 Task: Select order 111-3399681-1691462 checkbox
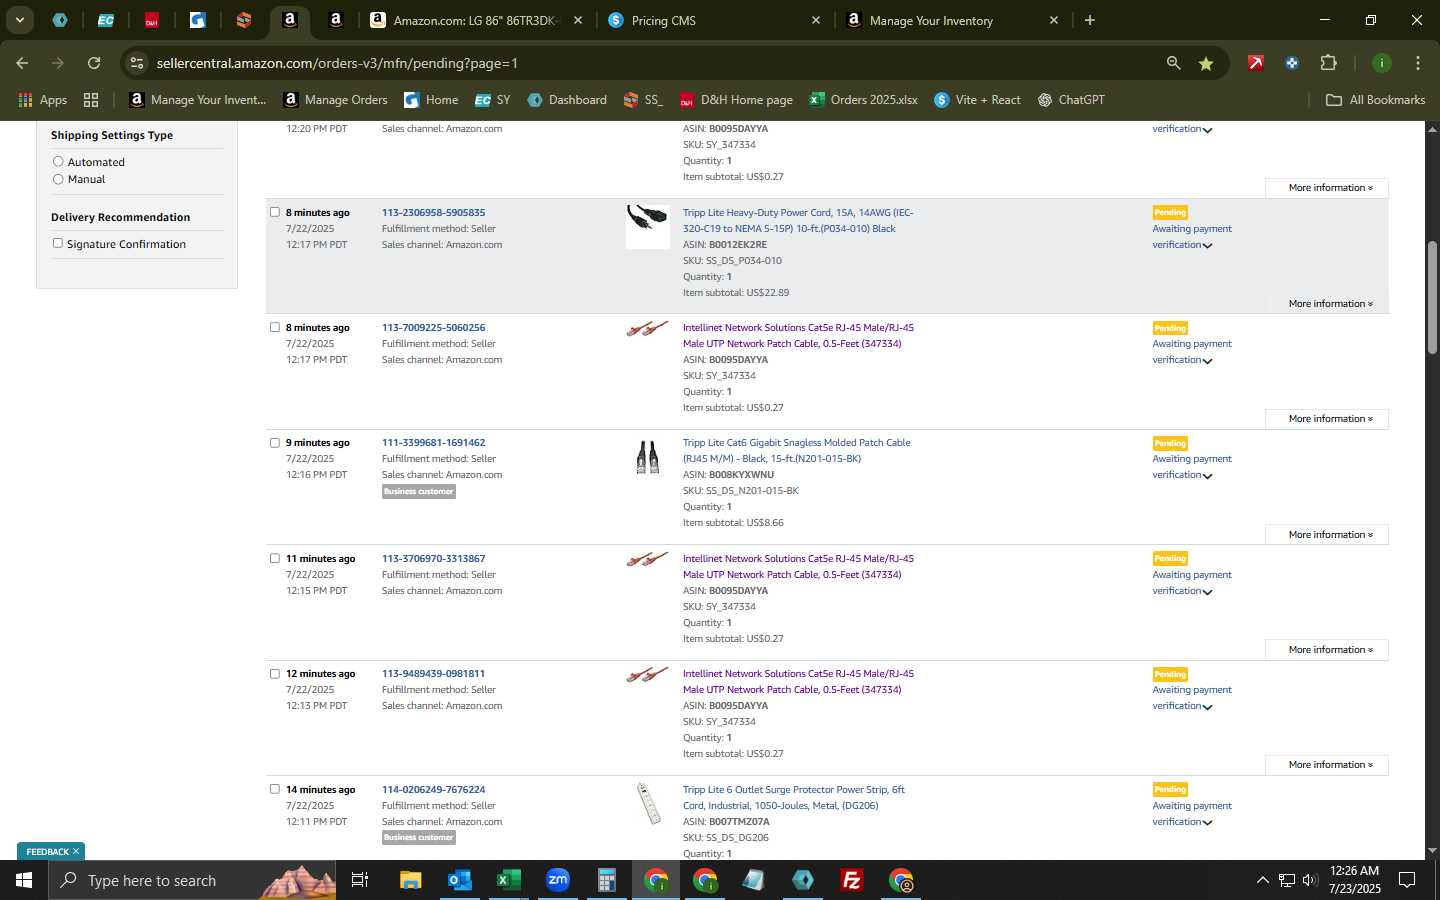(275, 442)
